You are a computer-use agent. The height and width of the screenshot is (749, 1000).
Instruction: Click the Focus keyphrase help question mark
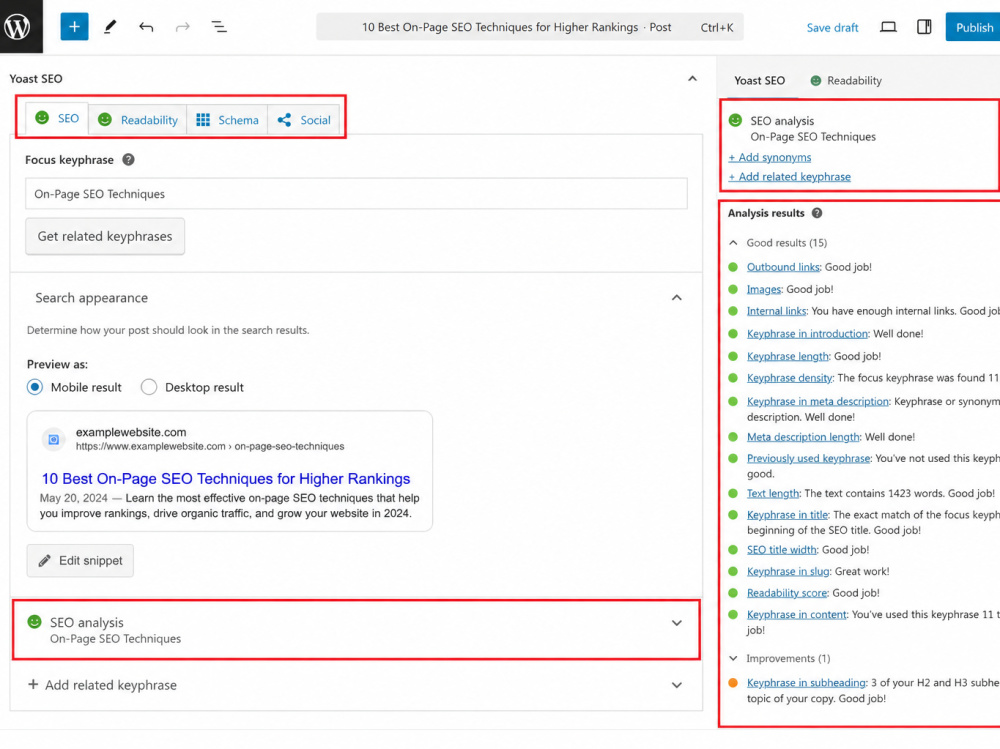(x=128, y=159)
